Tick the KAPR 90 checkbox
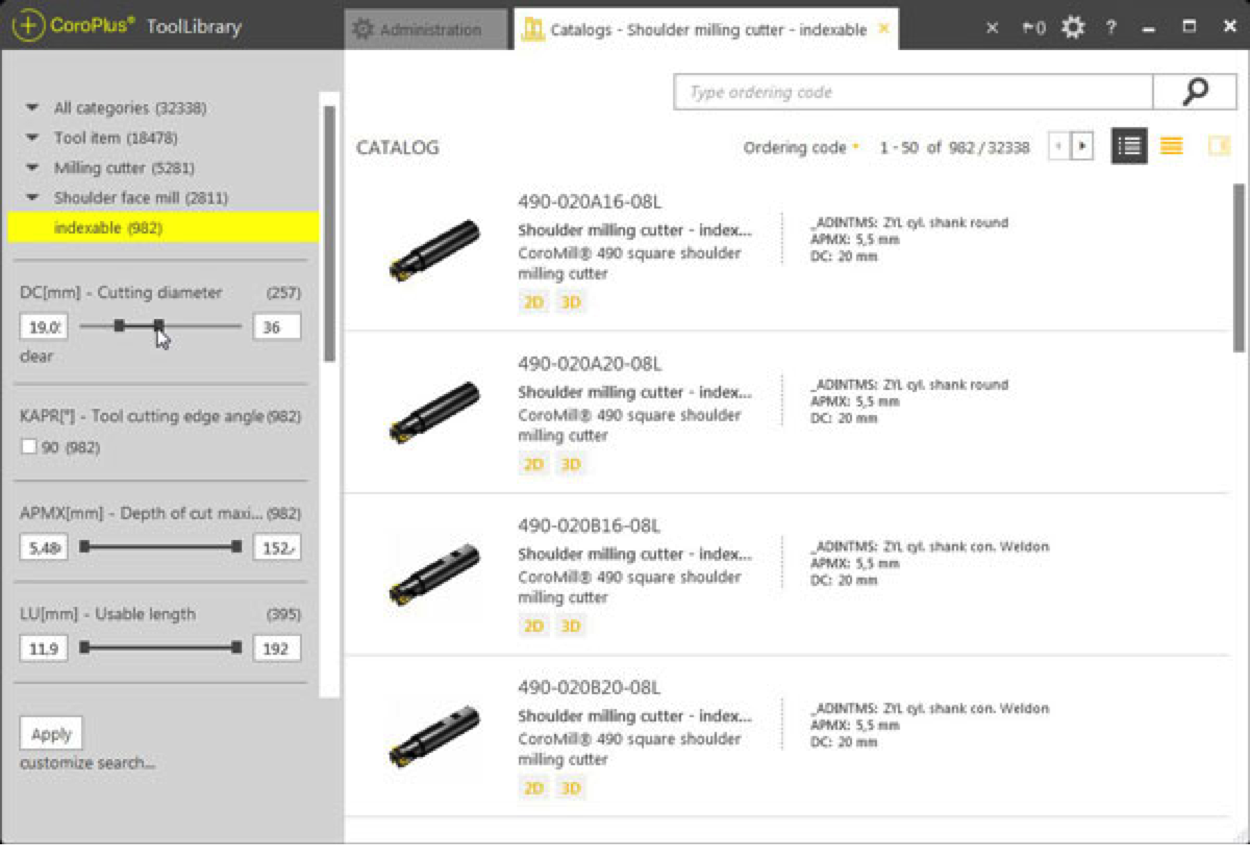The width and height of the screenshot is (1250, 845). coord(29,447)
